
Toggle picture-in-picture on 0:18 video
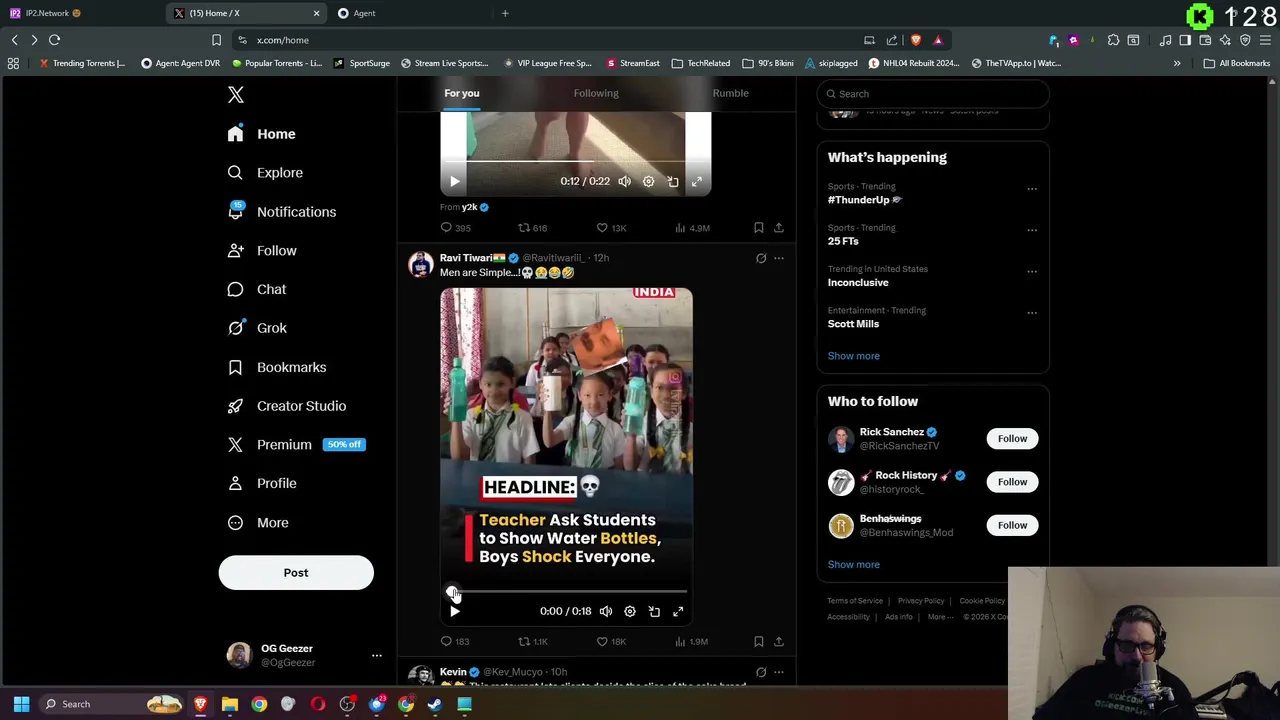click(x=654, y=612)
